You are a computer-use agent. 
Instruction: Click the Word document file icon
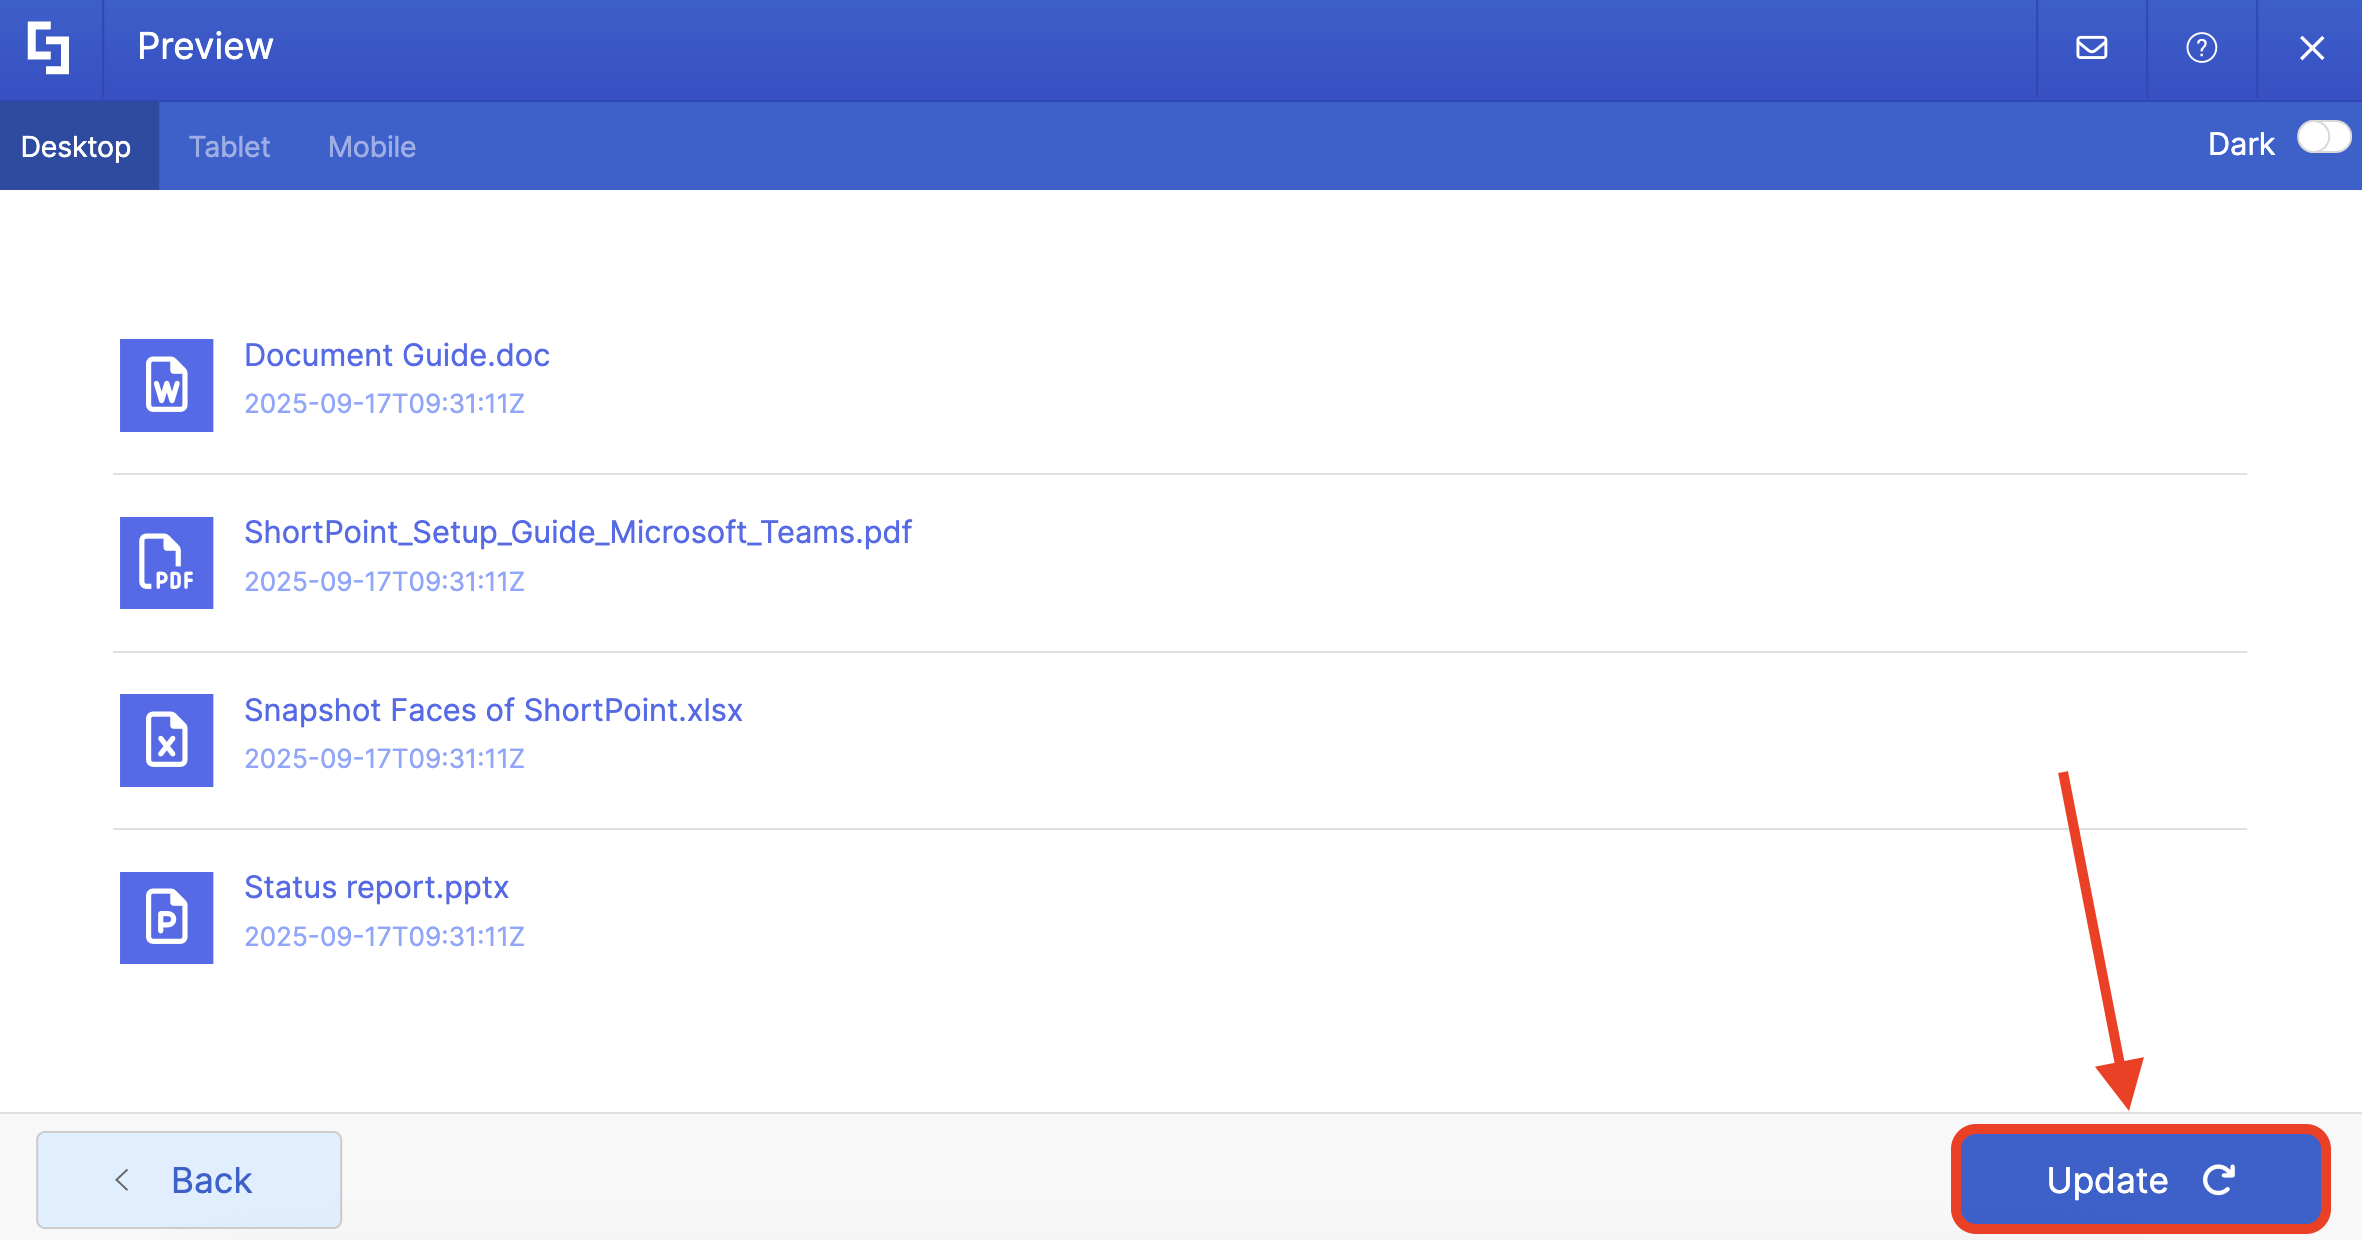coord(166,385)
